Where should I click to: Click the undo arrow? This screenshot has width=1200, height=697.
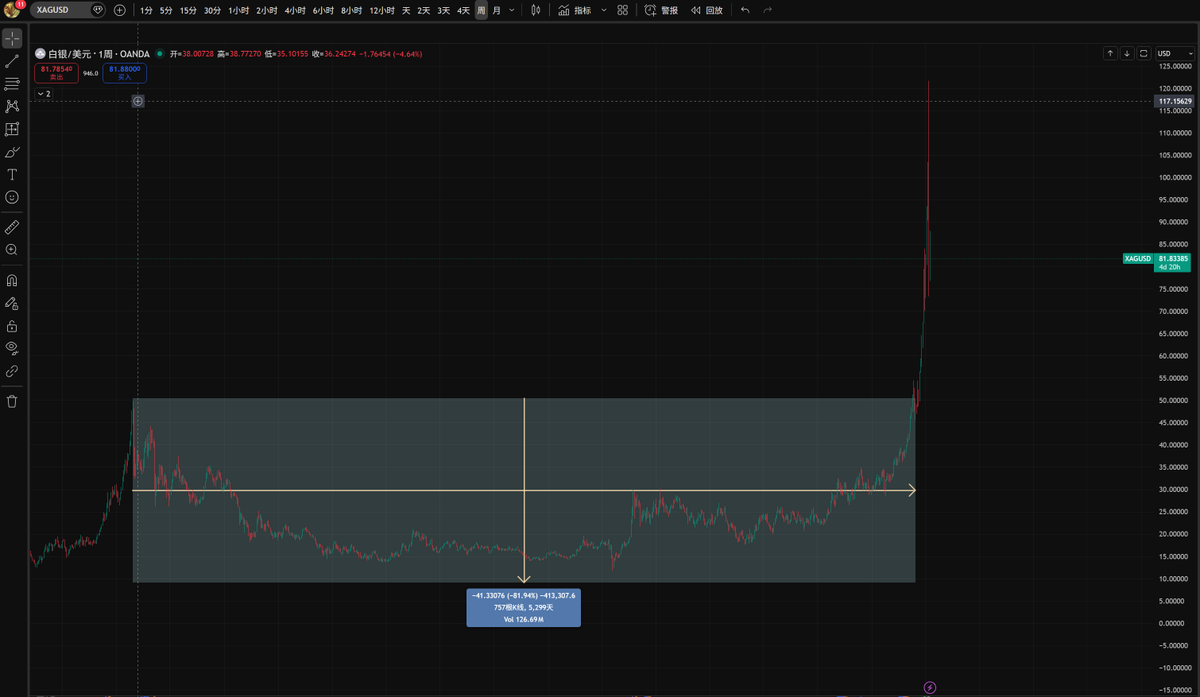745,10
